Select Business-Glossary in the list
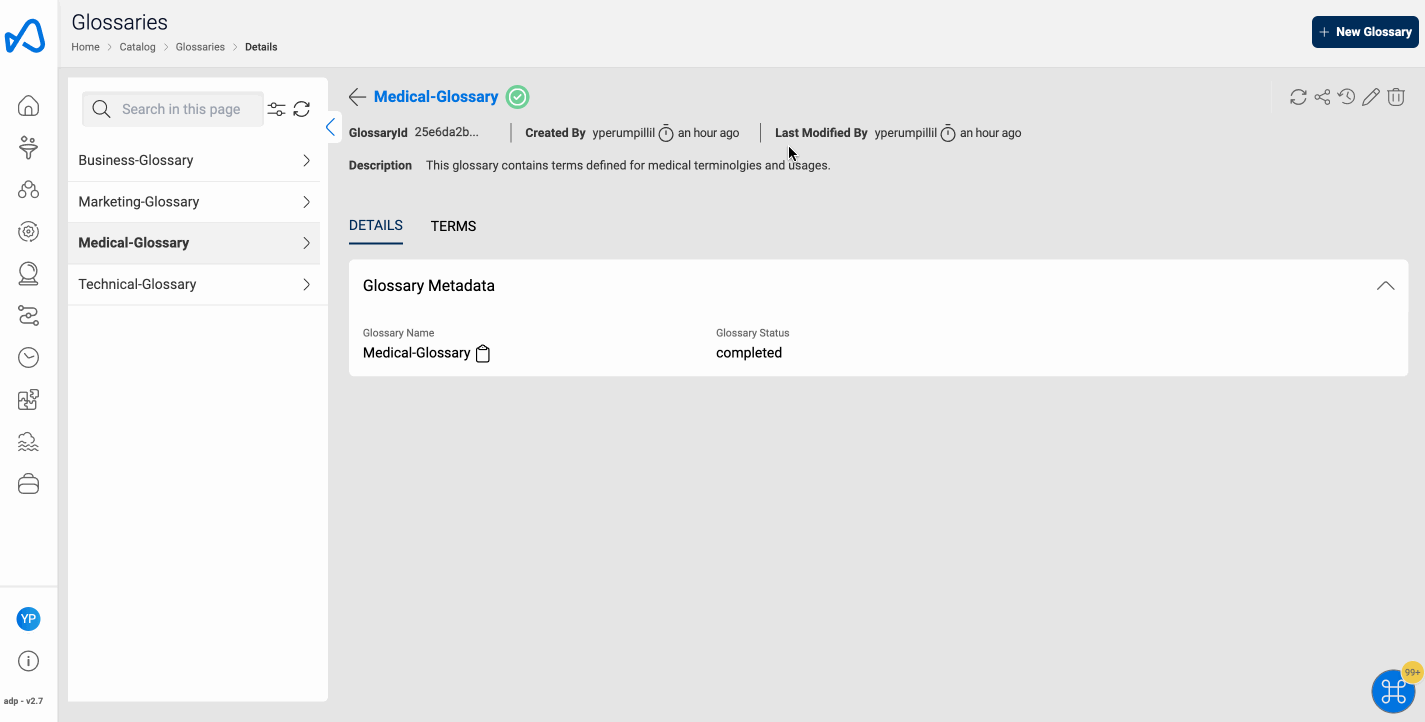Image resolution: width=1425 pixels, height=722 pixels. point(194,160)
